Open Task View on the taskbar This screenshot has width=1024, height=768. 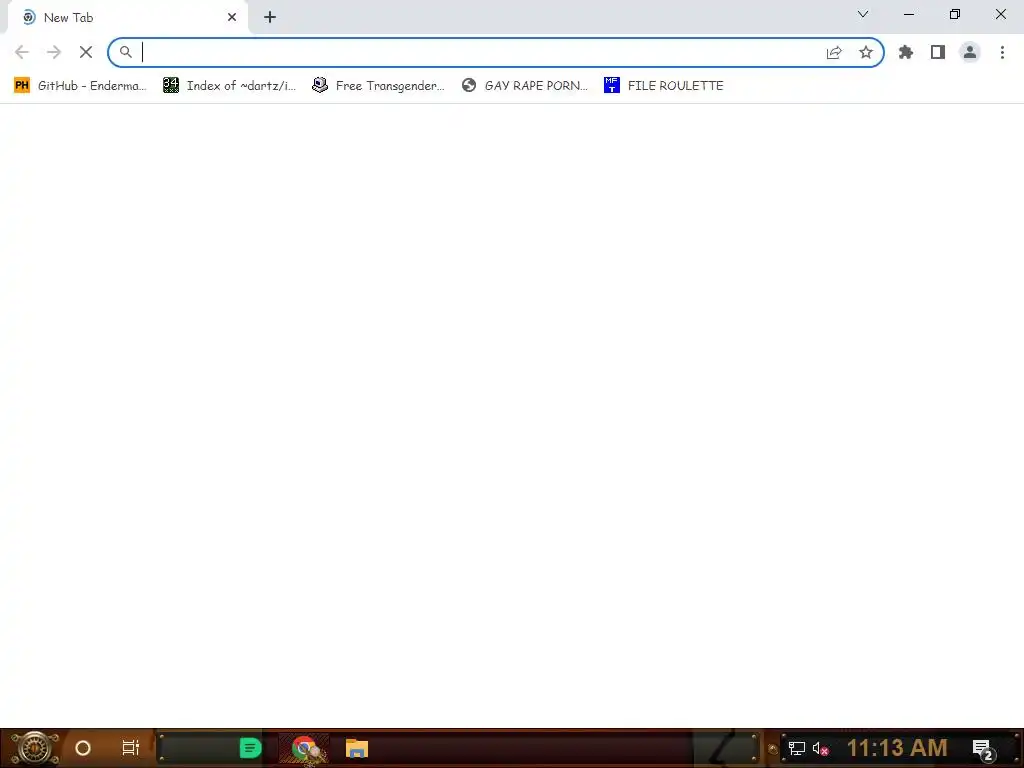tap(131, 748)
